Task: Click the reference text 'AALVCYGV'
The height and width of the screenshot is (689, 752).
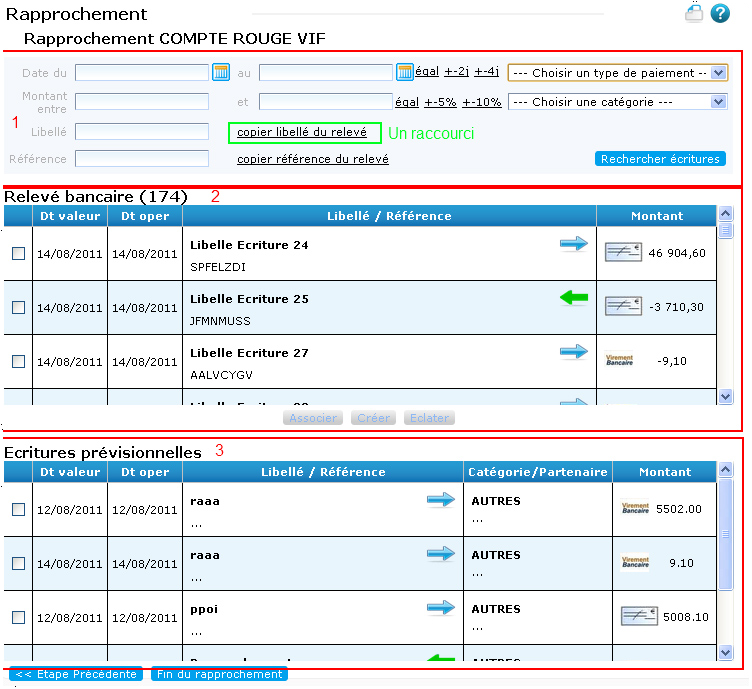Action: click(x=221, y=375)
